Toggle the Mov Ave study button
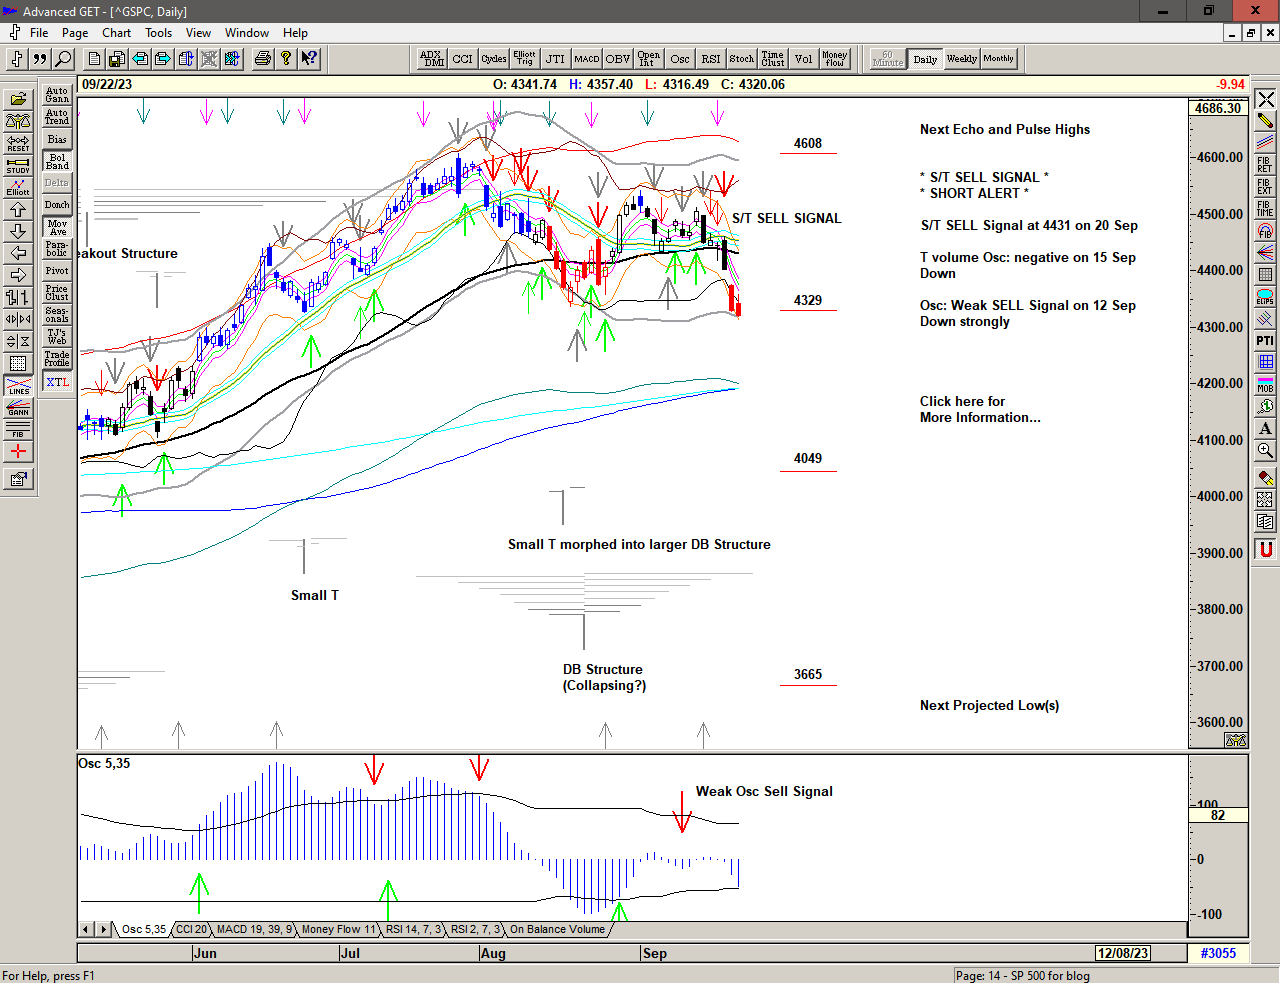The image size is (1280, 983). (57, 227)
